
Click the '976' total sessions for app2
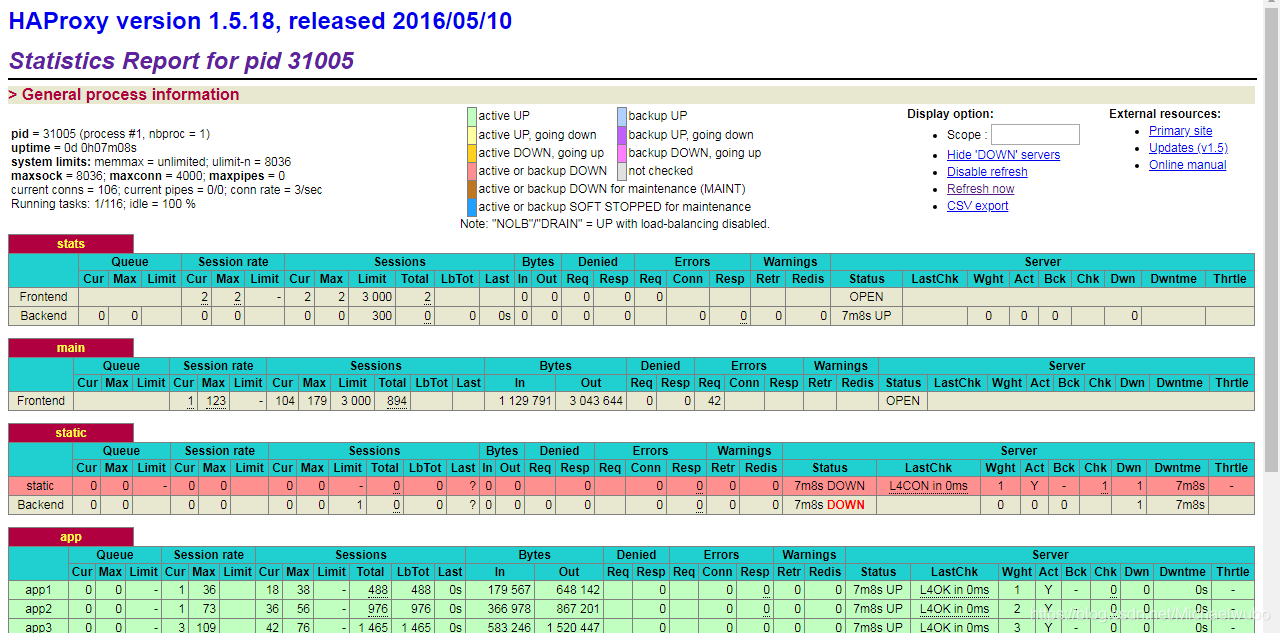coord(378,609)
